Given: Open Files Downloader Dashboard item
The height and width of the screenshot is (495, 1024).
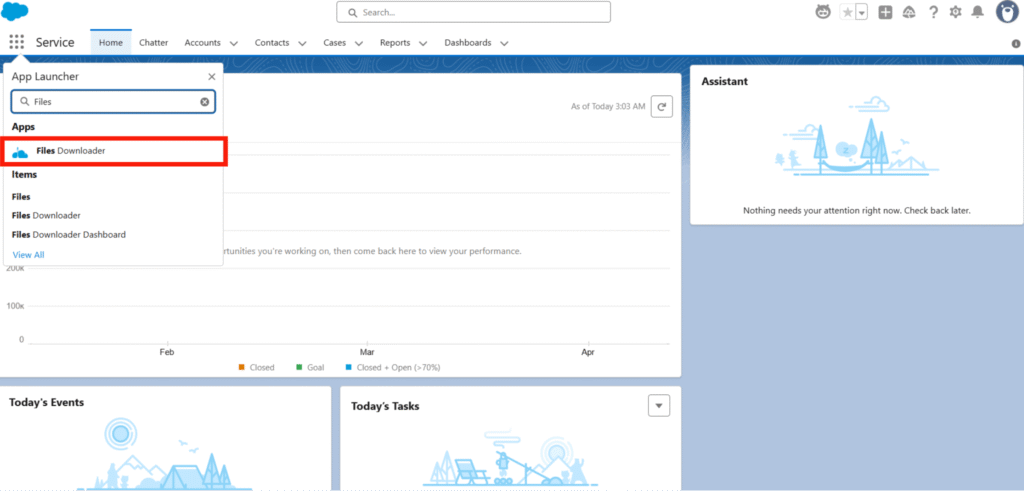Looking at the screenshot, I should 69,234.
